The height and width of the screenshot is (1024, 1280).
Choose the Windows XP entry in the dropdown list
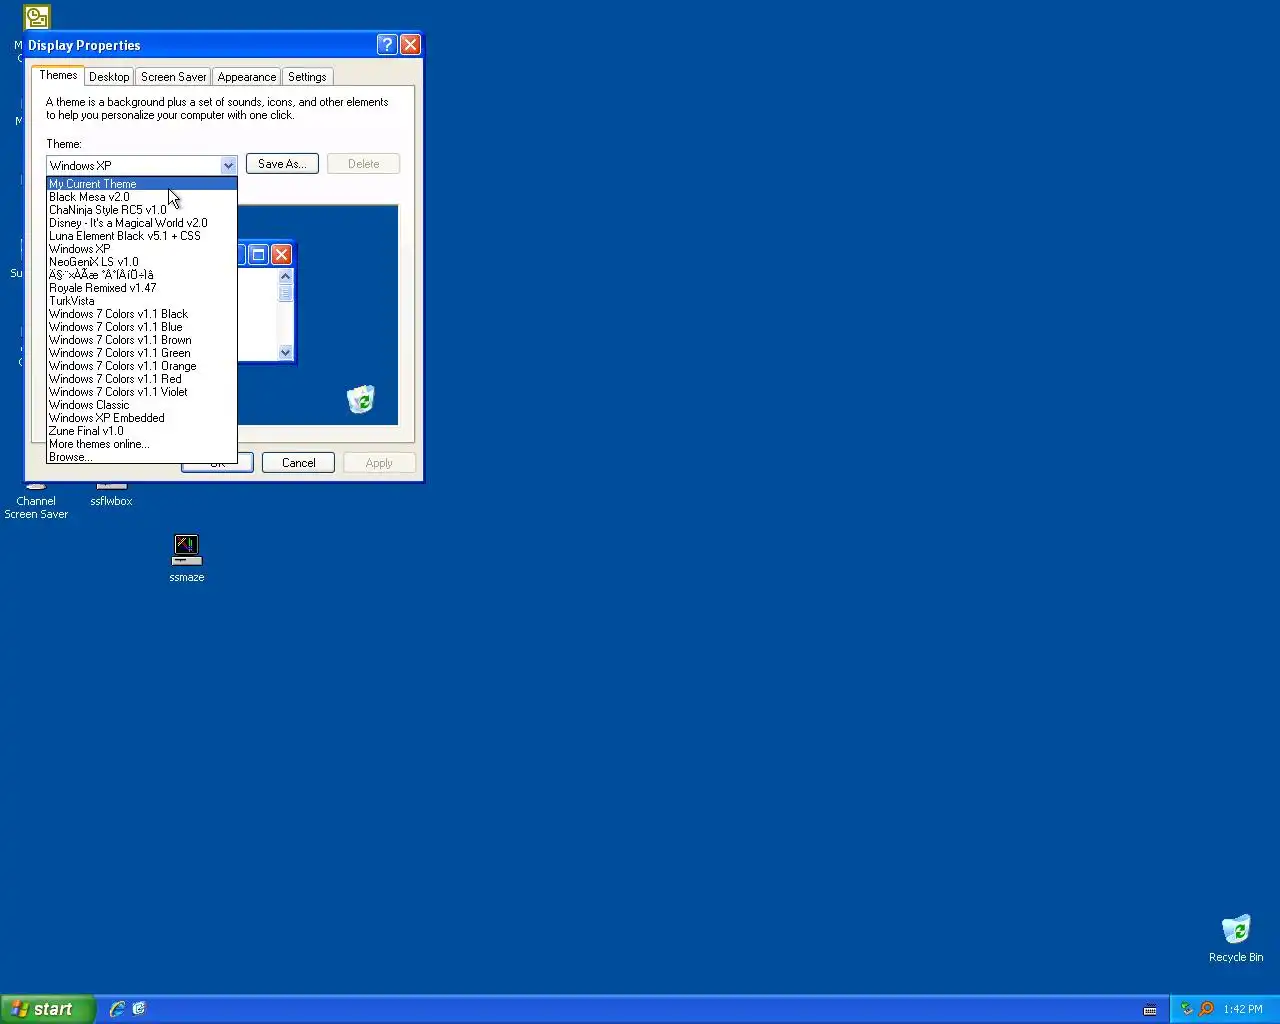point(141,249)
